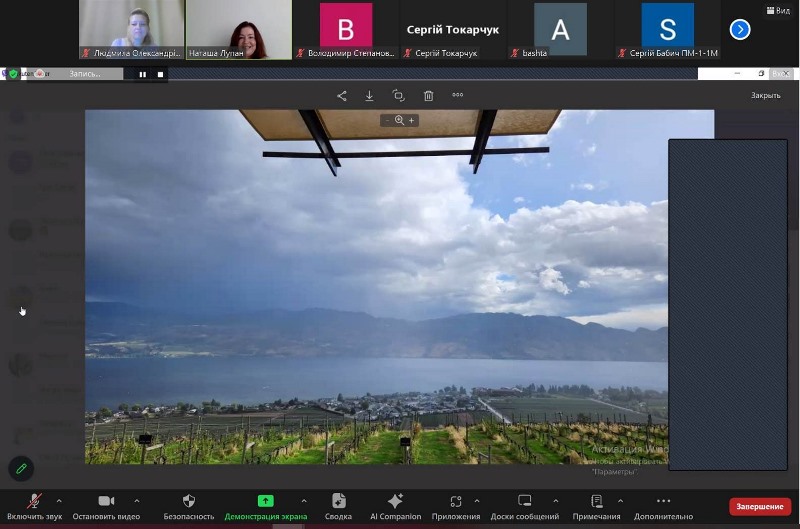Screen dimensions: 800x529
Task: Select Володимир Степанов participant tile
Action: pyautogui.click(x=346, y=30)
